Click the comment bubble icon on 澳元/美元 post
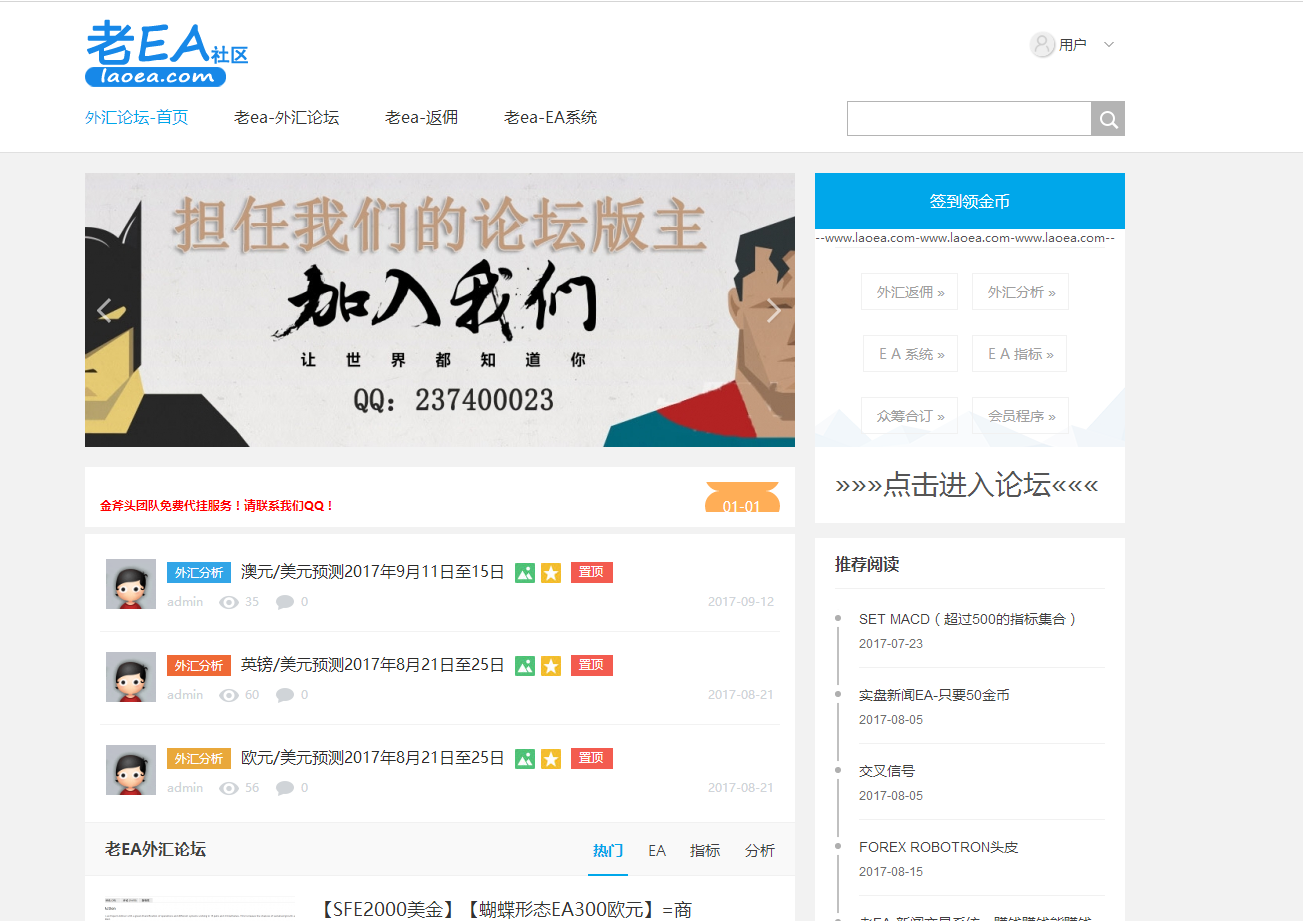 point(285,602)
